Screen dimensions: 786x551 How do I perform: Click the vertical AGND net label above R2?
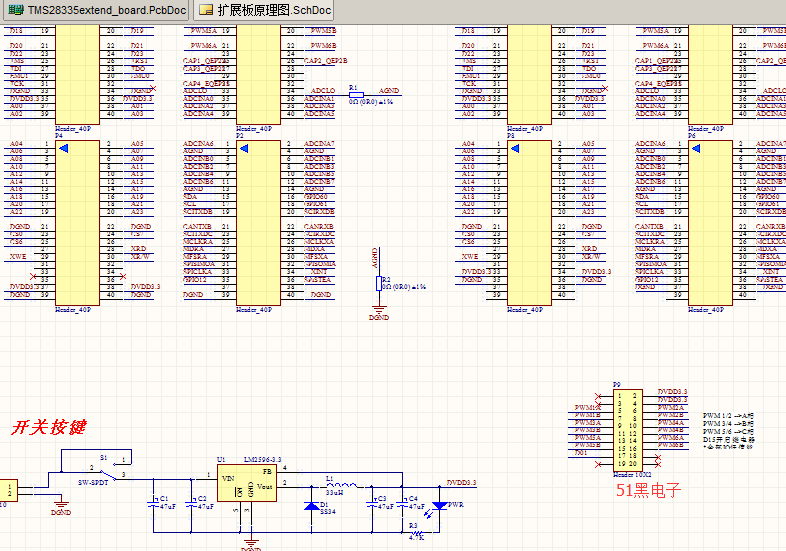click(374, 258)
